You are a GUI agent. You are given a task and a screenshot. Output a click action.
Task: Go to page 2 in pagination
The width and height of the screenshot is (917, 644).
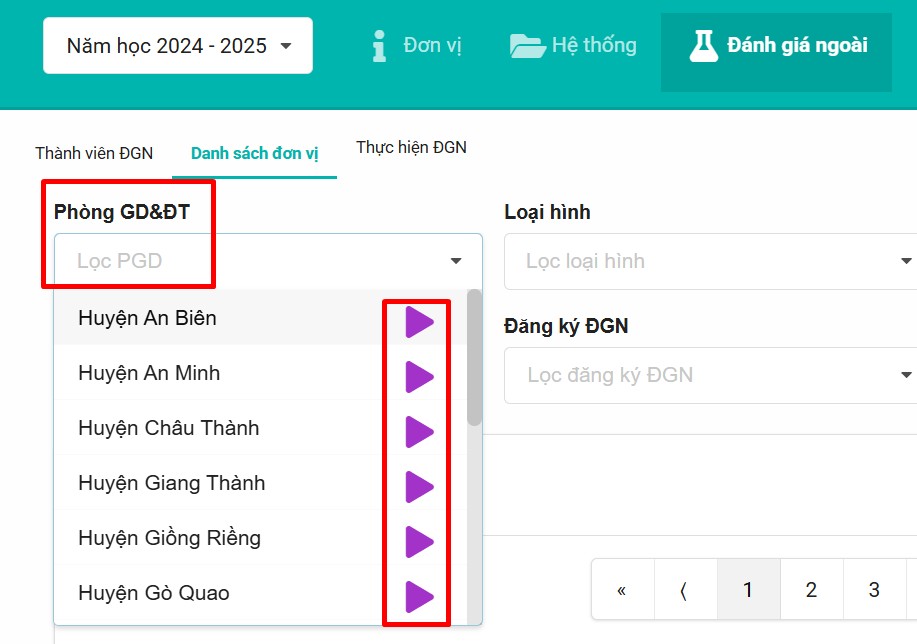(811, 590)
